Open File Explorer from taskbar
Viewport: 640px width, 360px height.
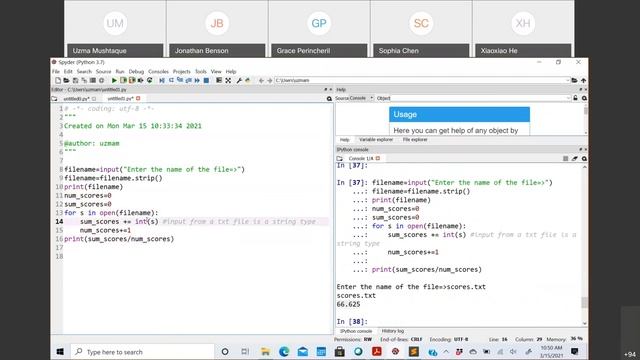pyautogui.click(x=265, y=351)
